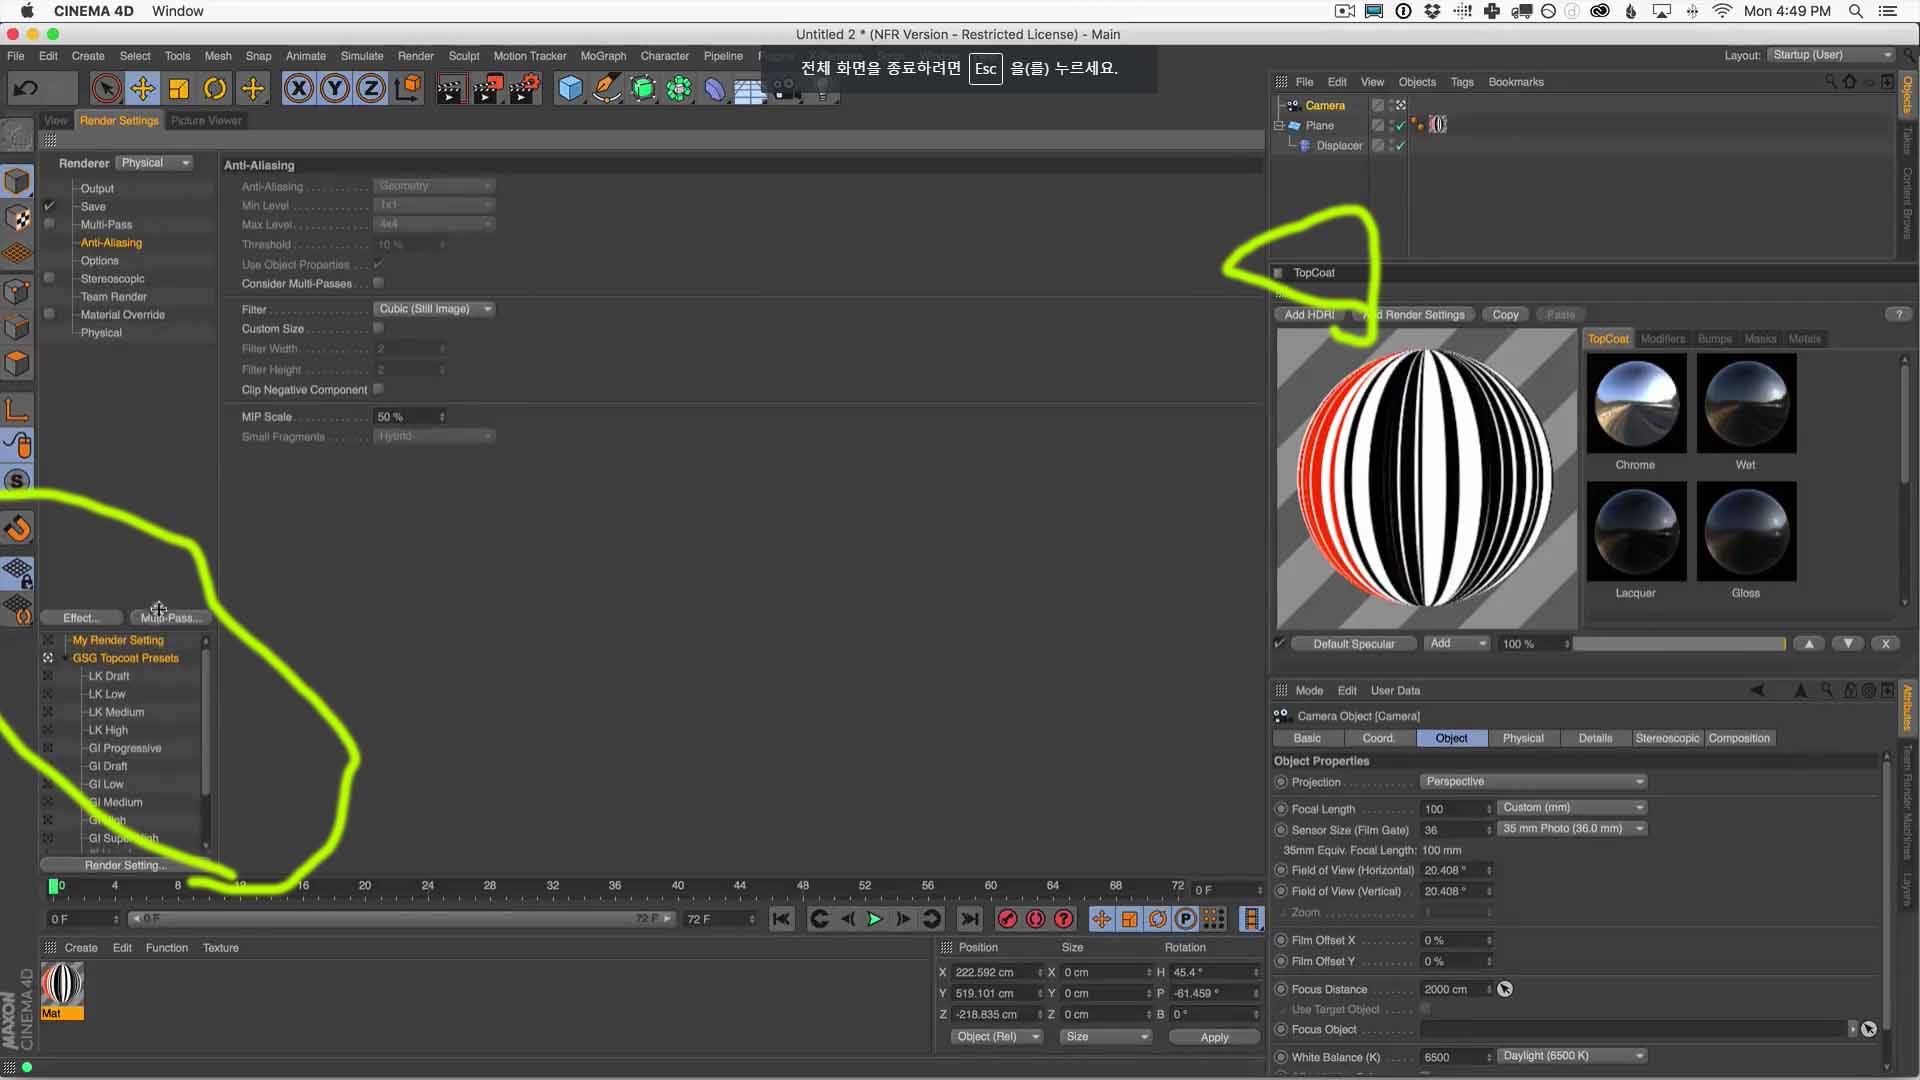
Task: Collapse the Plane object hierarchy
Action: pos(1279,125)
